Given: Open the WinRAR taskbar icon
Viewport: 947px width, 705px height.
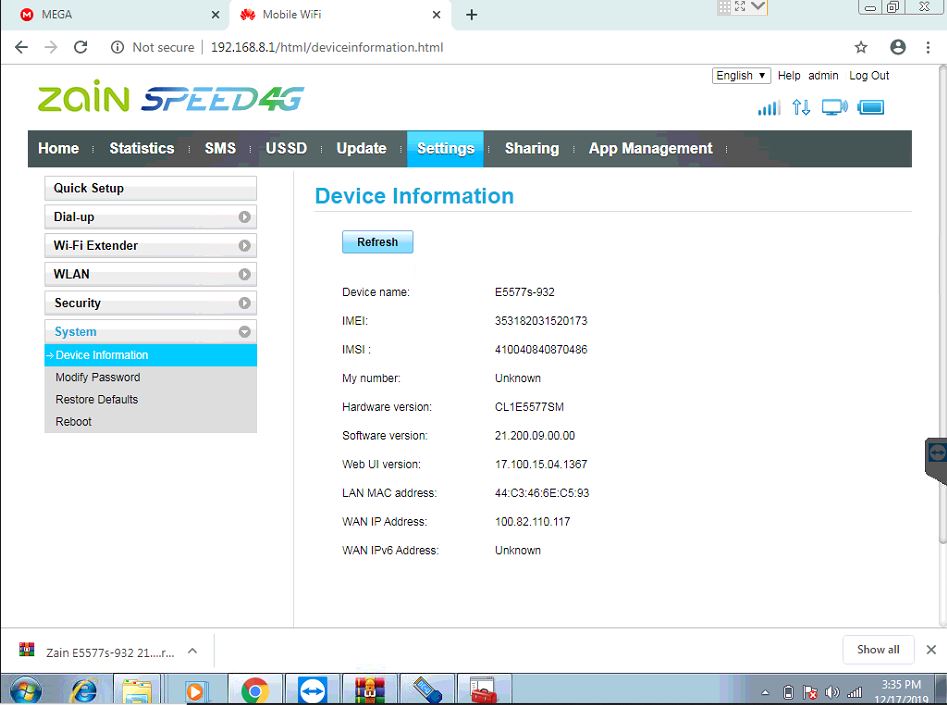Looking at the screenshot, I should click(370, 691).
